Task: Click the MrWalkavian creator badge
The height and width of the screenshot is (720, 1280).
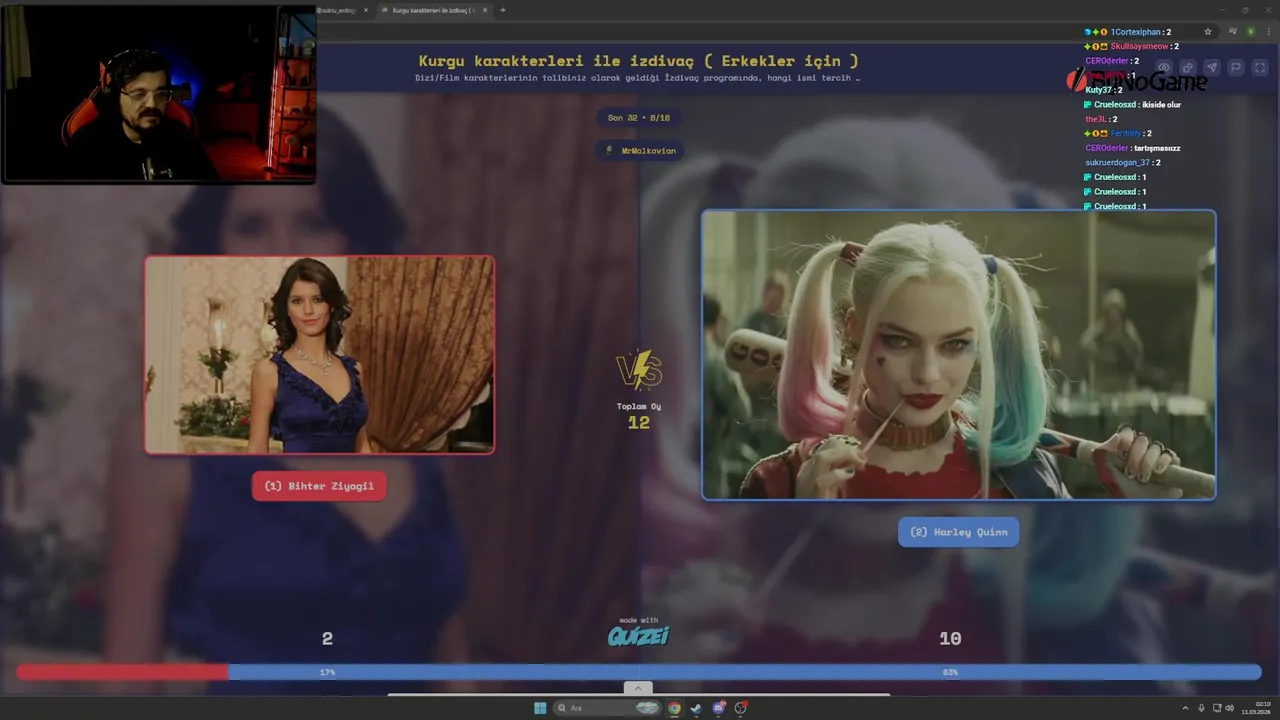Action: (x=639, y=151)
